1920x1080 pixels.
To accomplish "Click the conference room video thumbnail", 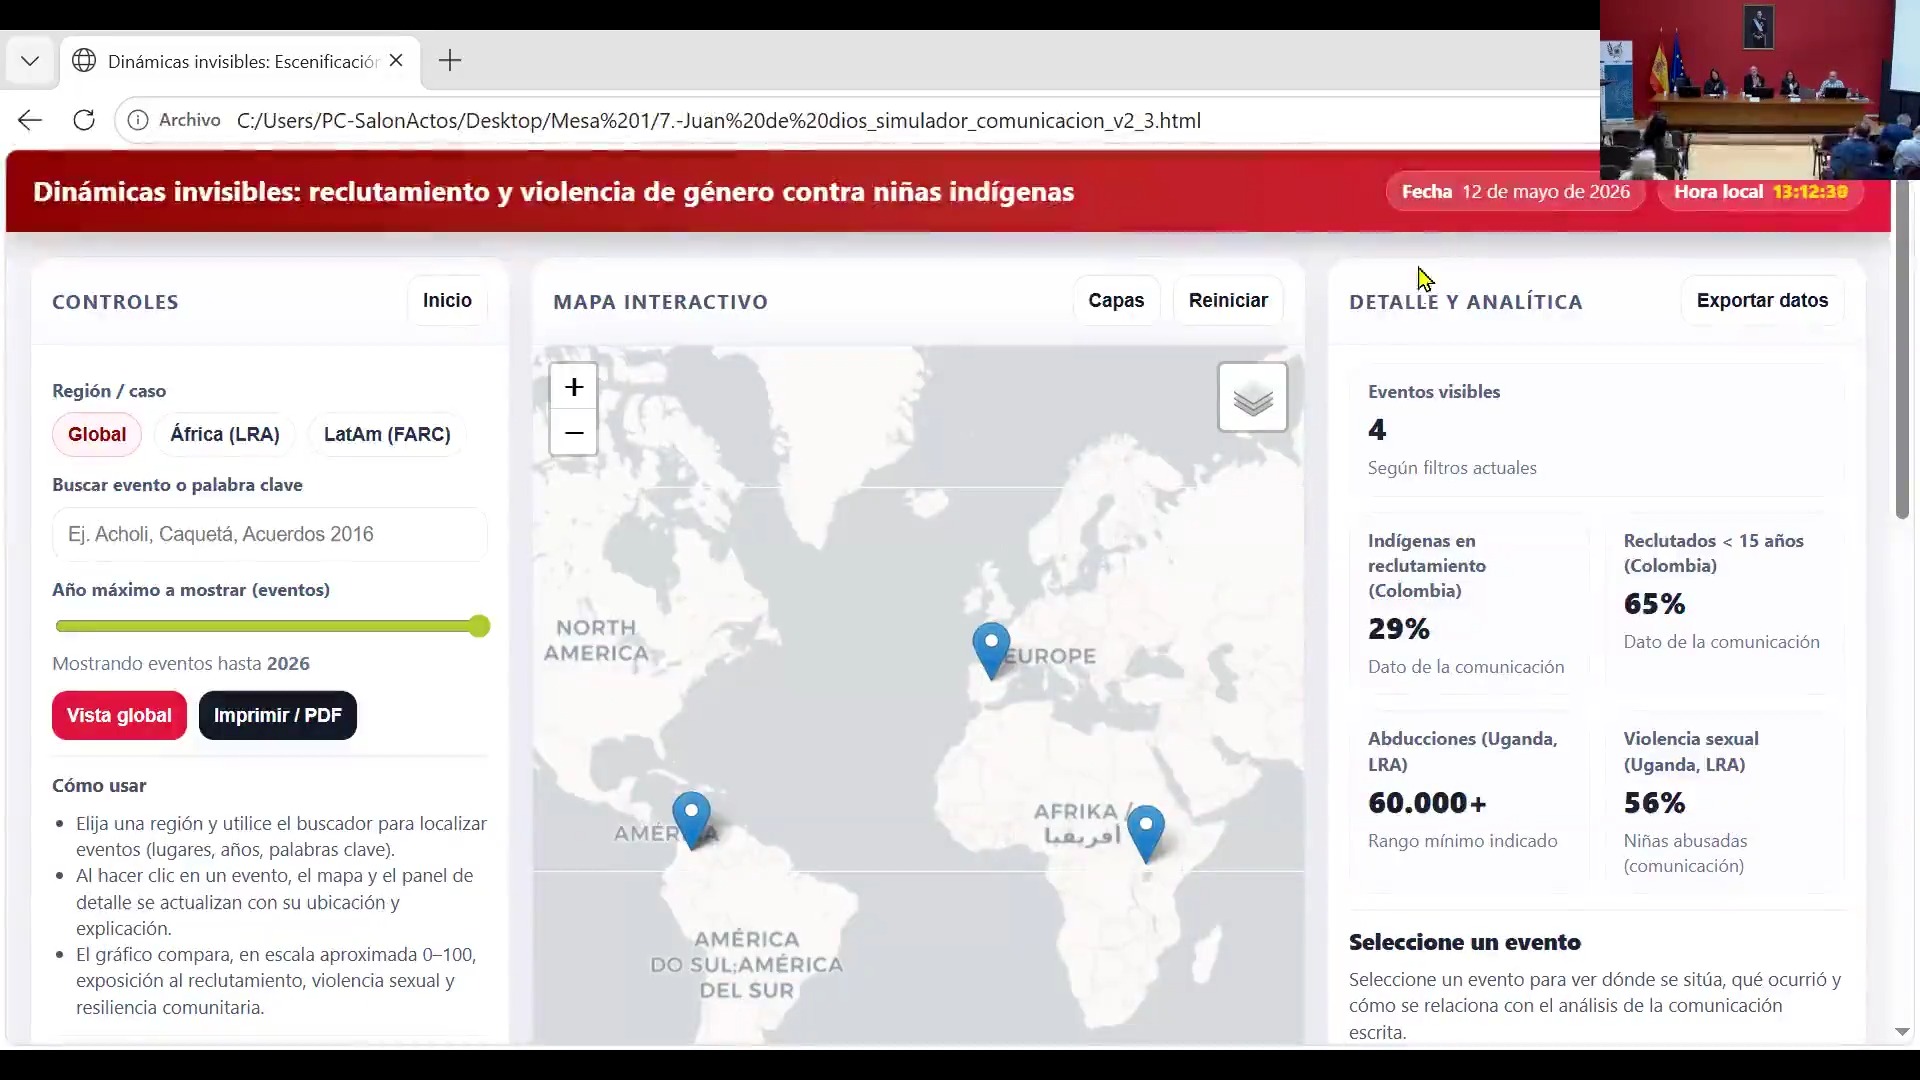I will [1759, 89].
